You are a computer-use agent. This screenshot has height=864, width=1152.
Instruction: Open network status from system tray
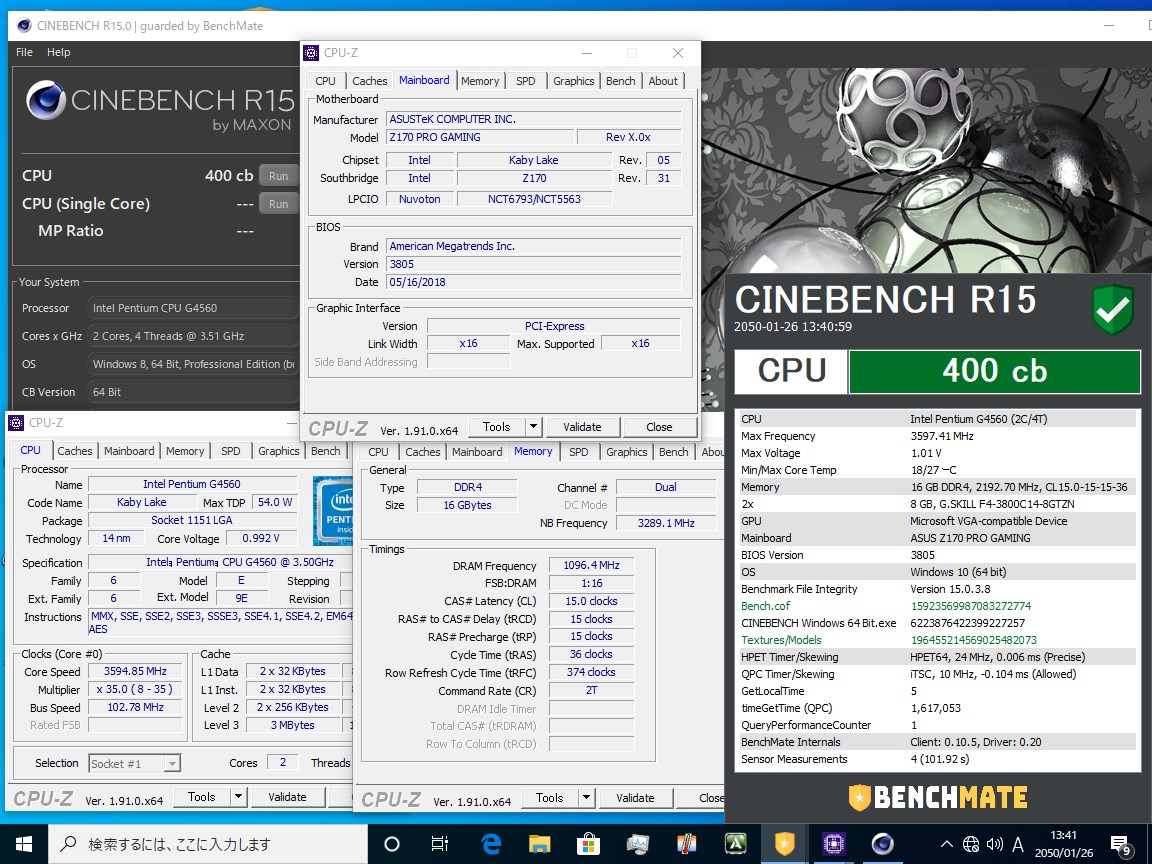pos(971,844)
